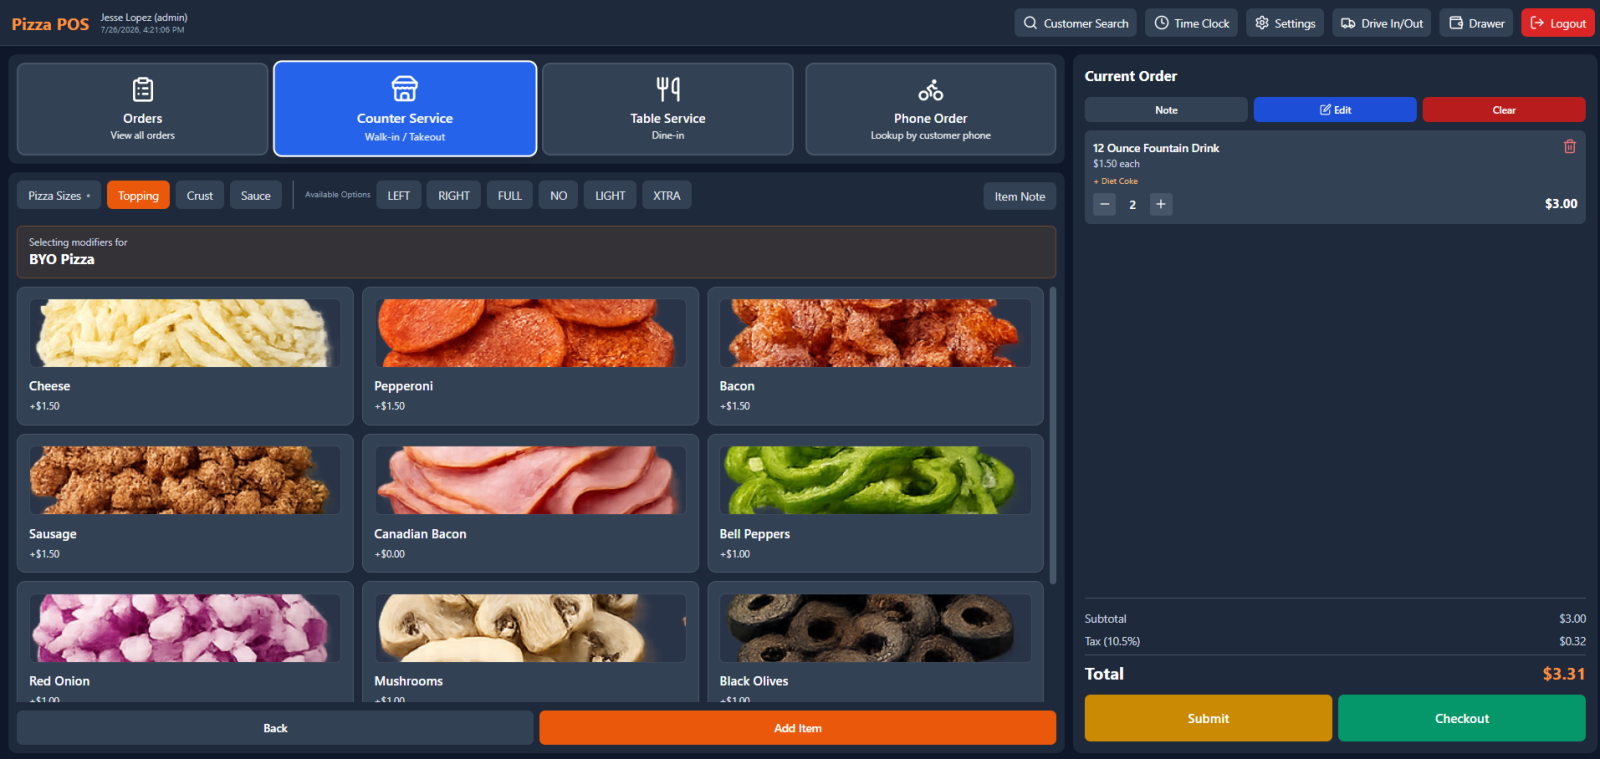The width and height of the screenshot is (1600, 759).
Task: Open the Pizza Sizes category
Action: coord(59,195)
